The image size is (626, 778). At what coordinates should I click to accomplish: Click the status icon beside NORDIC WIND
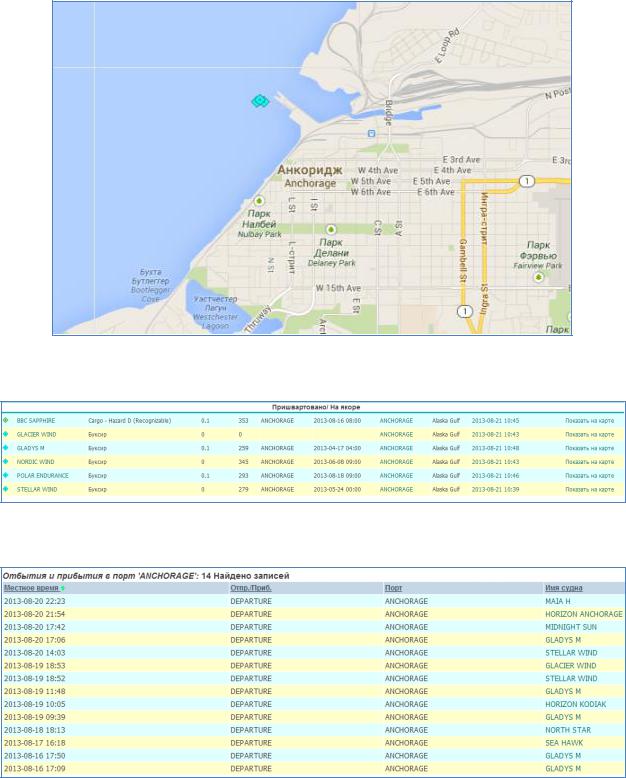[x=6, y=461]
